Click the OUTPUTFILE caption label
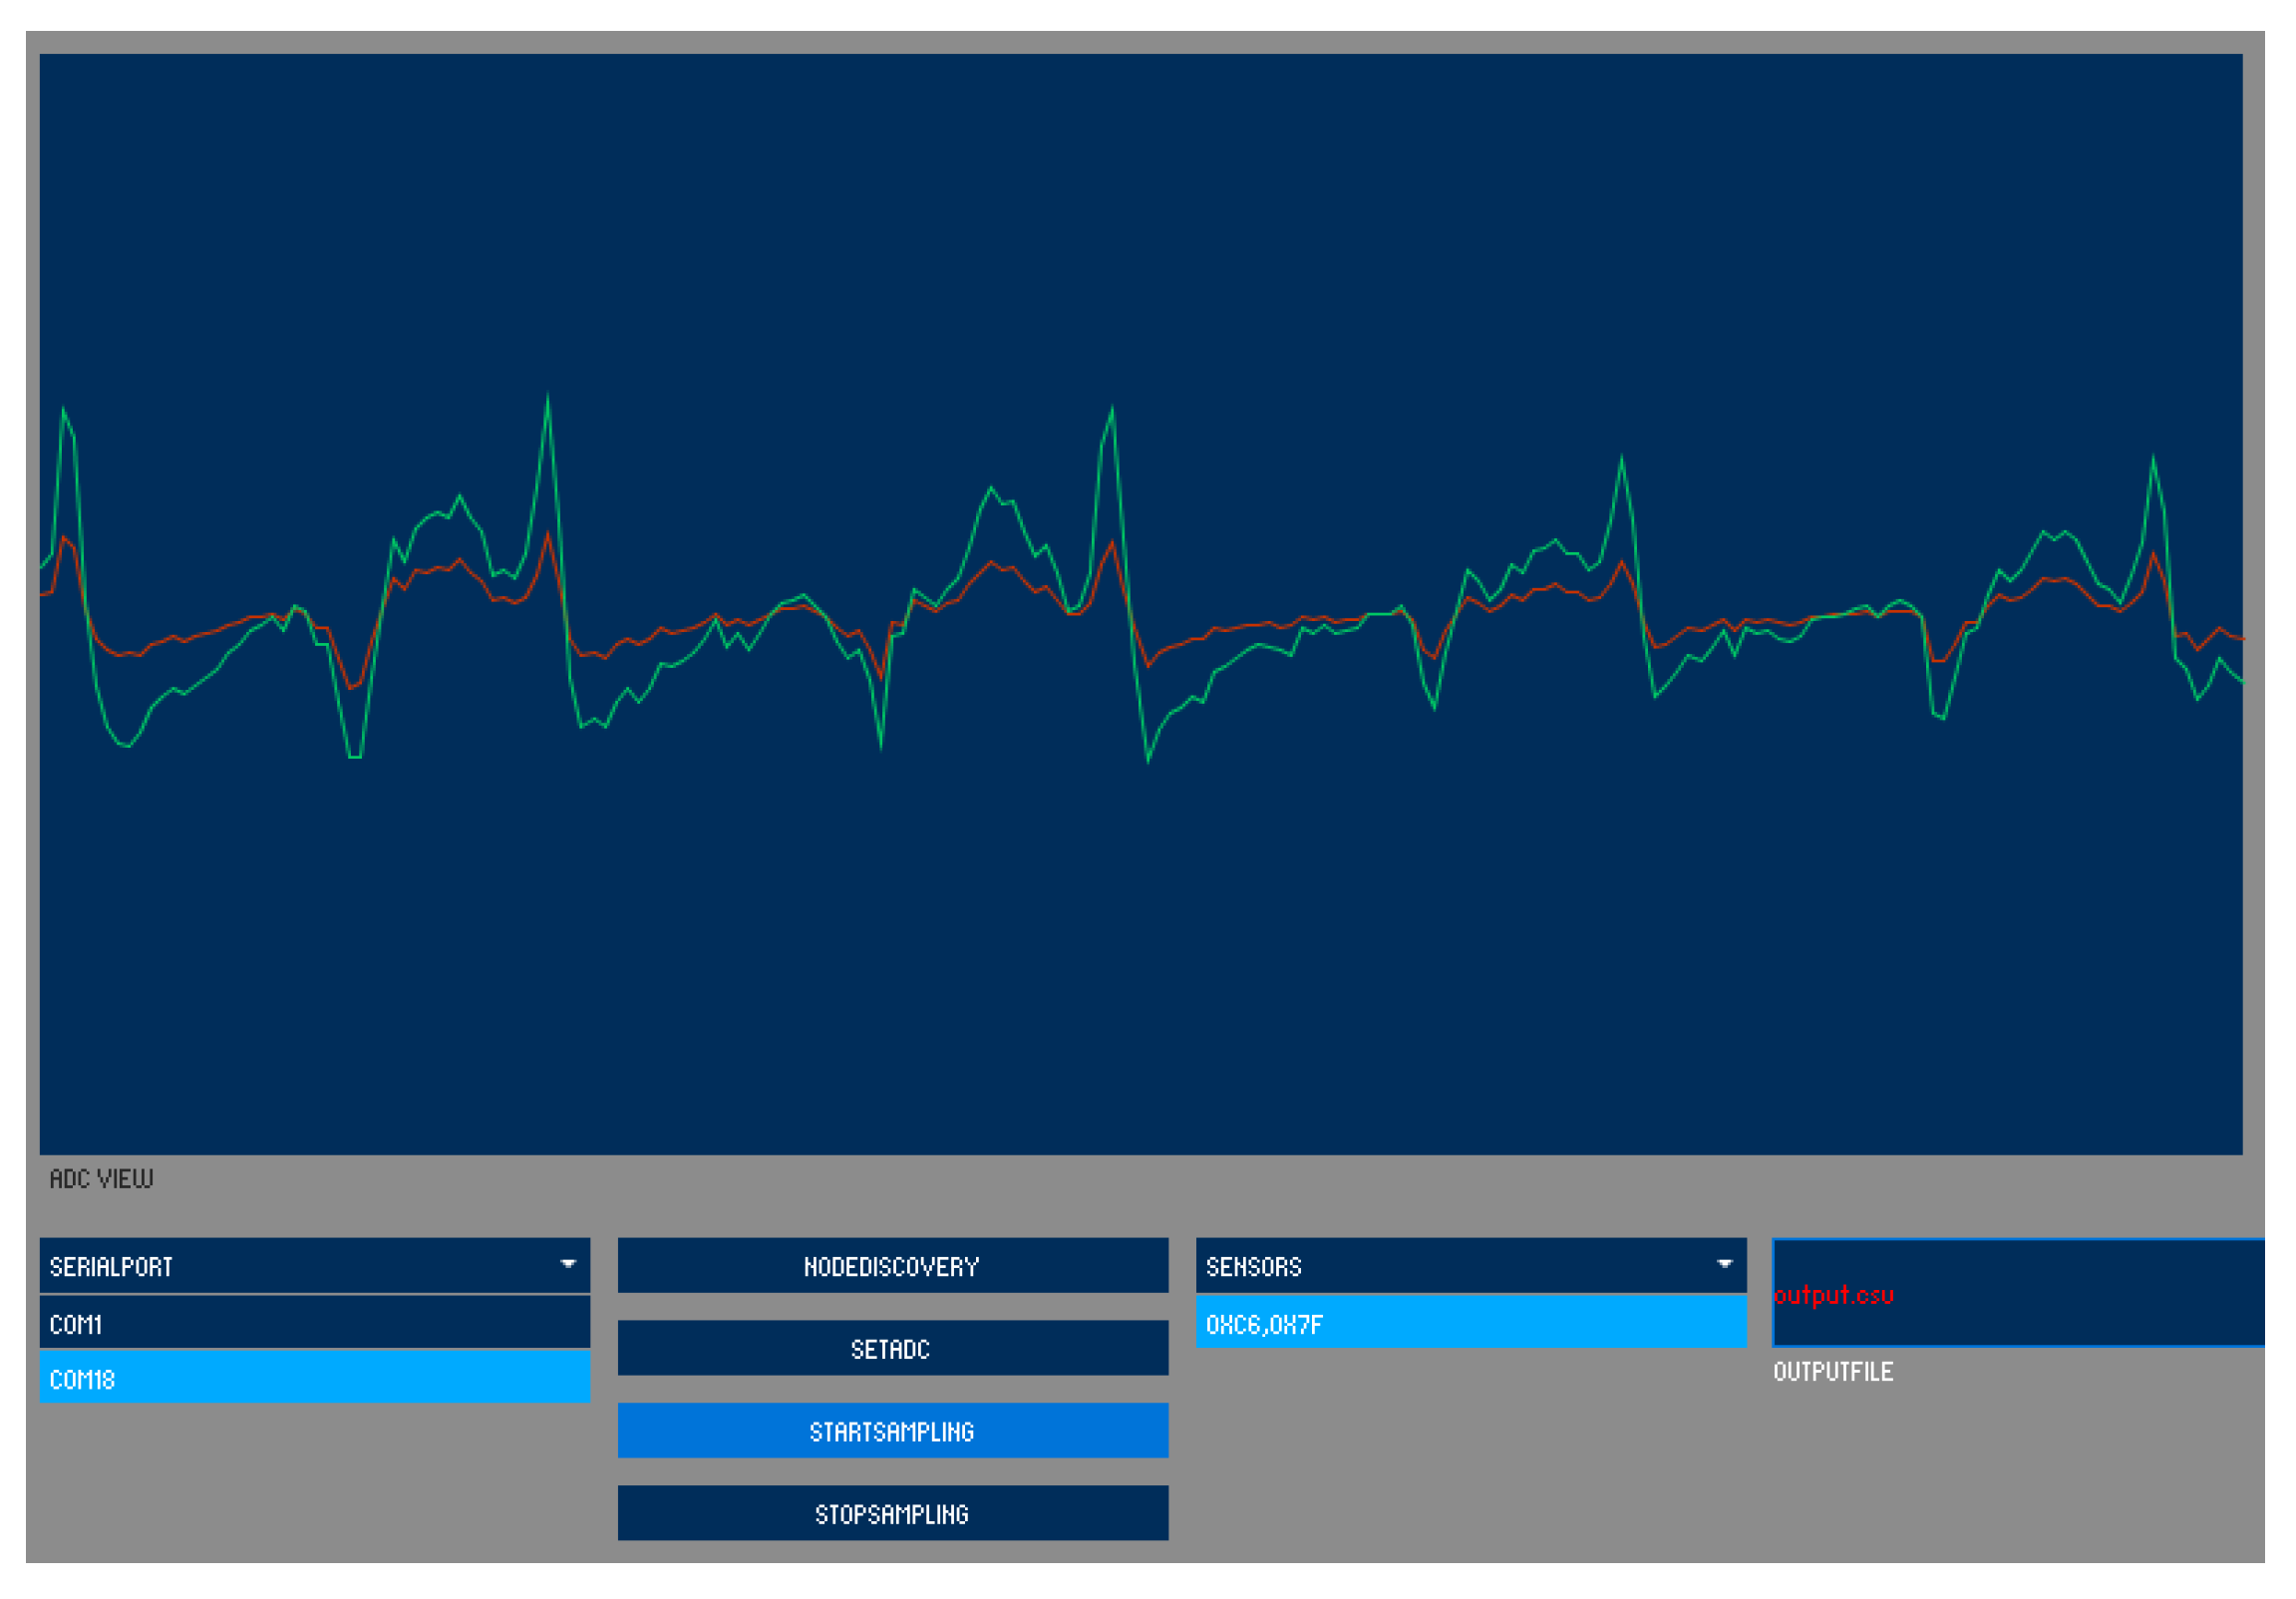Viewport: 2296px width, 1599px height. [x=1832, y=1372]
